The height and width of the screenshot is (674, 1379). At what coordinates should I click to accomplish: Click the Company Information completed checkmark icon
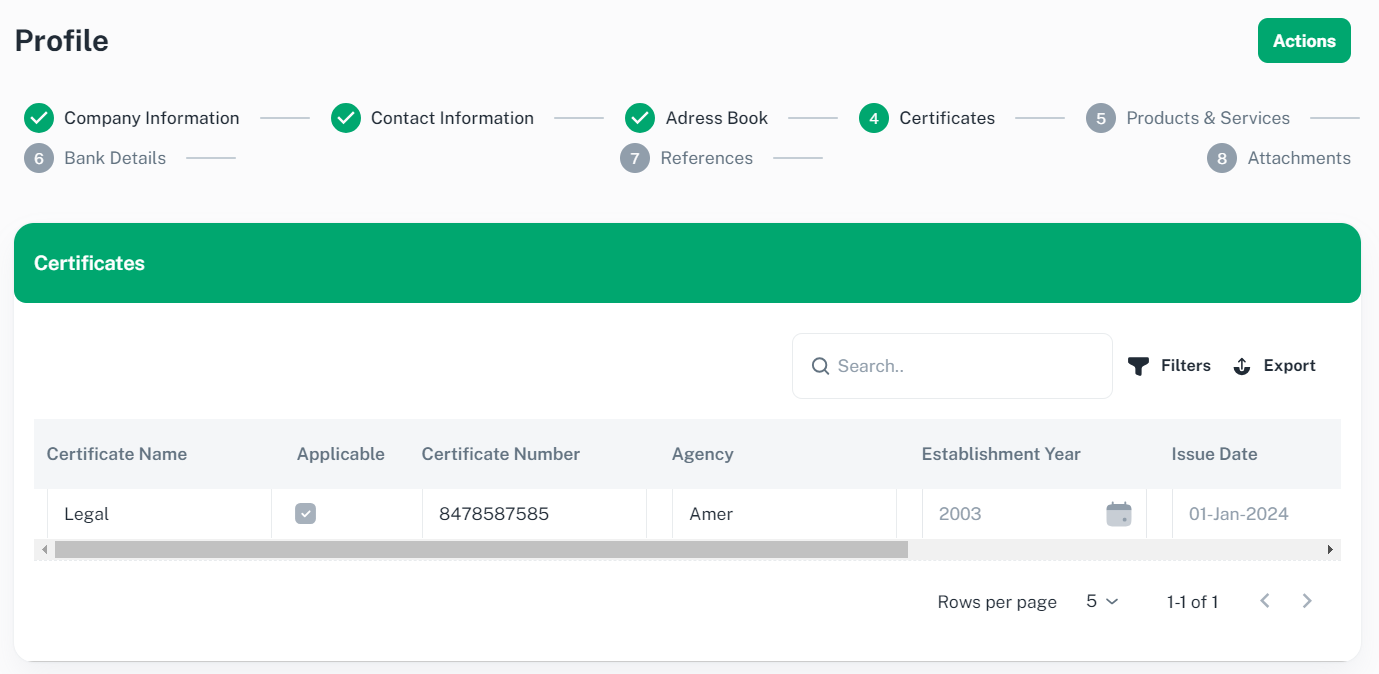[39, 118]
